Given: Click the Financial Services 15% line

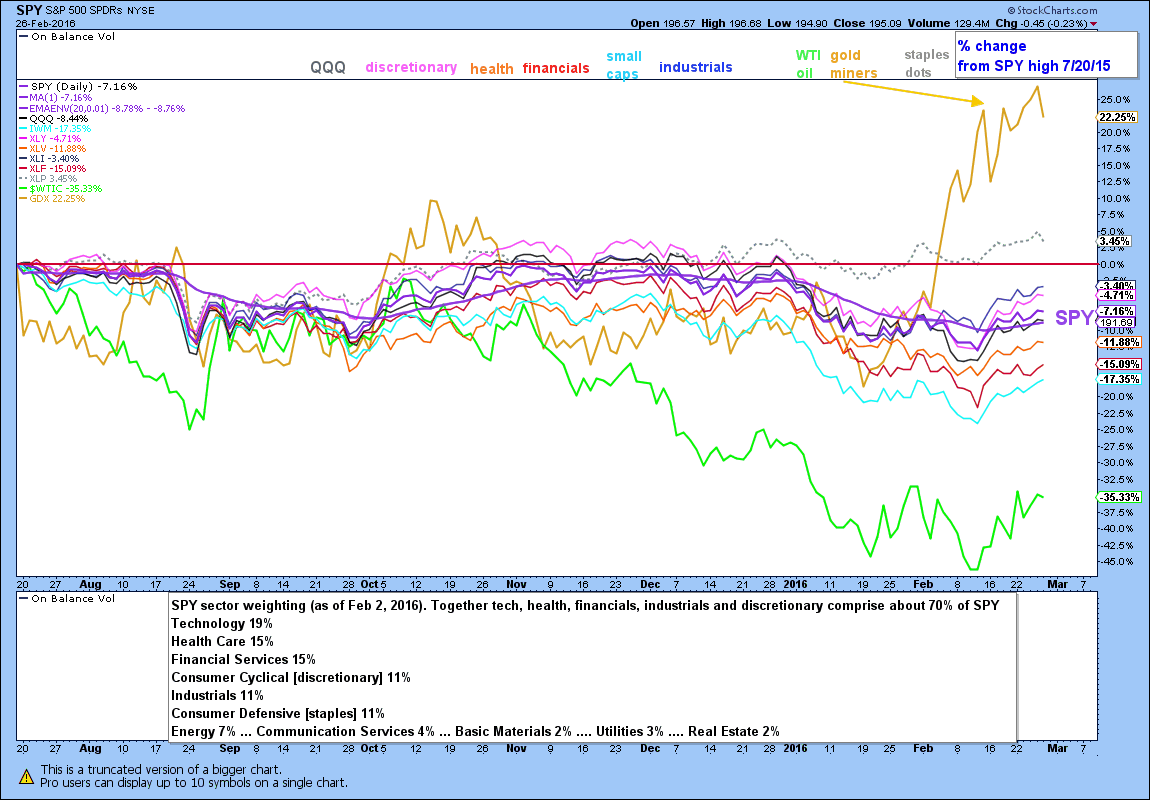Looking at the screenshot, I should [243, 660].
